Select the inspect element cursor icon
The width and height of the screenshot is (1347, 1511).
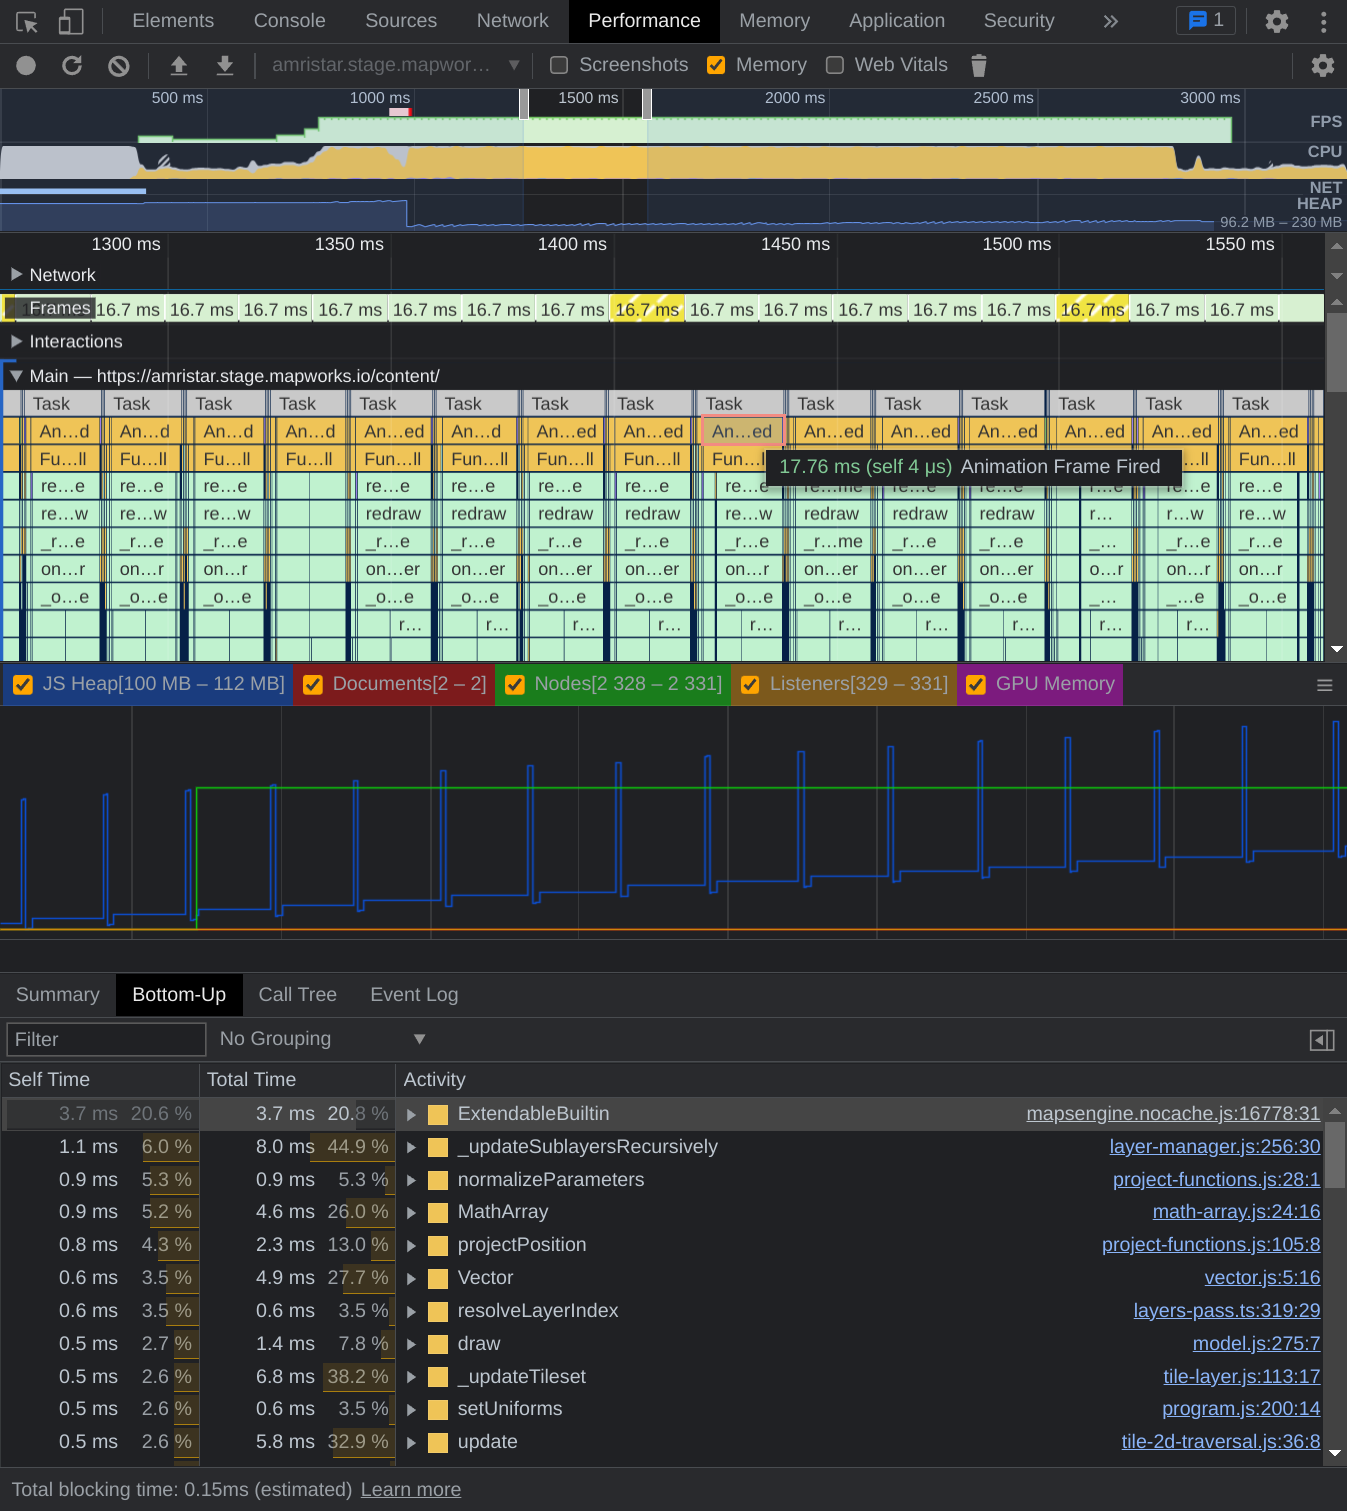click(x=27, y=21)
